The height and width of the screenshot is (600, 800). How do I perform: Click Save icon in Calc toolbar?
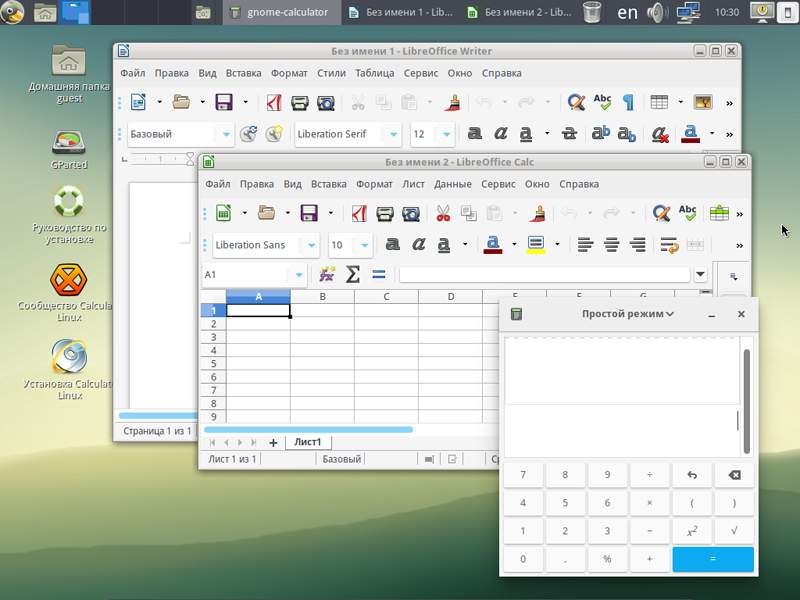309,213
